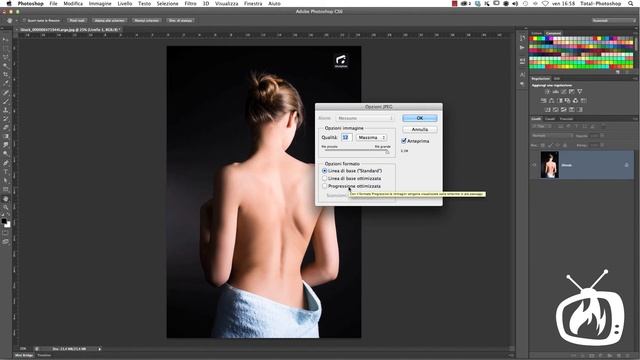Select the Hand tool in the toolbox
Image resolution: width=640 pixels, height=360 pixels.
tap(6, 199)
